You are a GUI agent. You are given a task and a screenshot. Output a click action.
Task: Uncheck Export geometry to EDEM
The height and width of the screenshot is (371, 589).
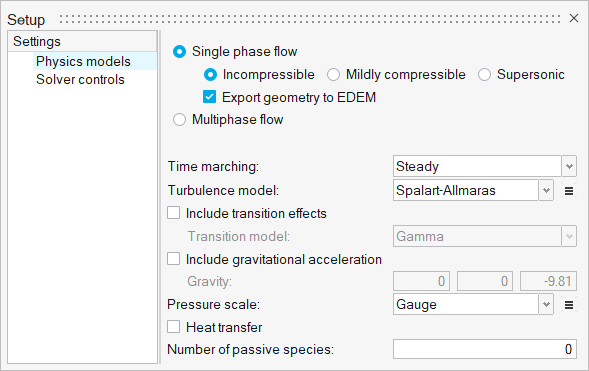point(209,97)
